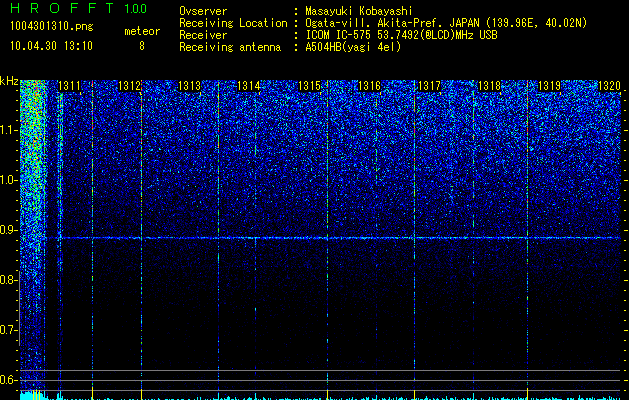
Task: Click the 1313 time marker
Action: click(189, 86)
